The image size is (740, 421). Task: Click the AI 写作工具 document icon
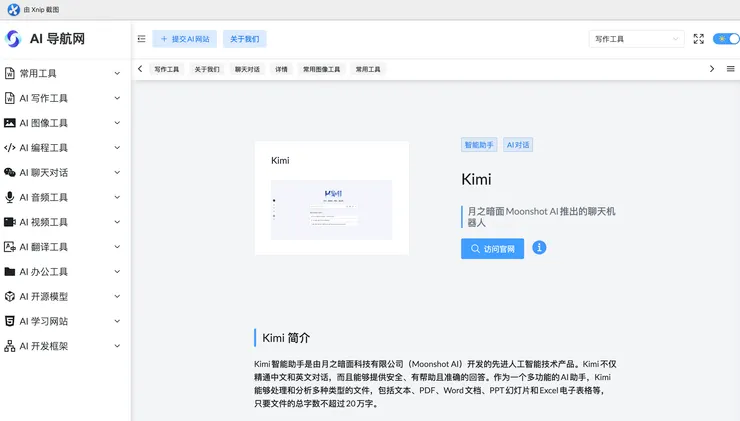tap(9, 98)
